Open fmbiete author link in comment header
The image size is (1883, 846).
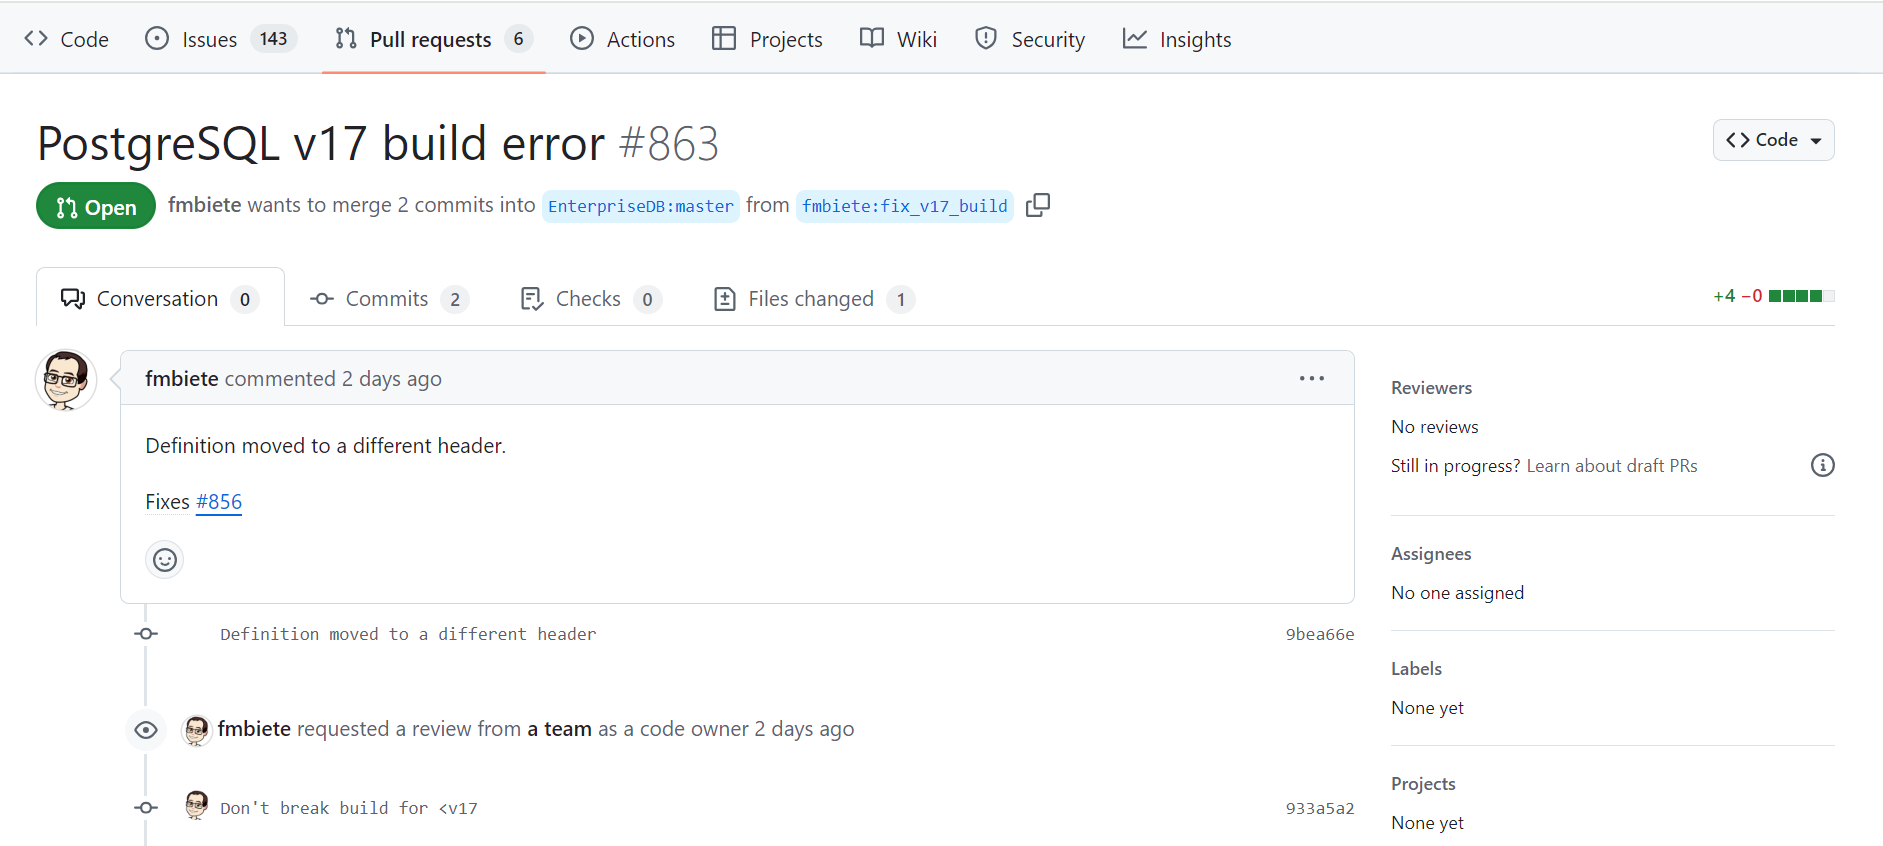182,379
